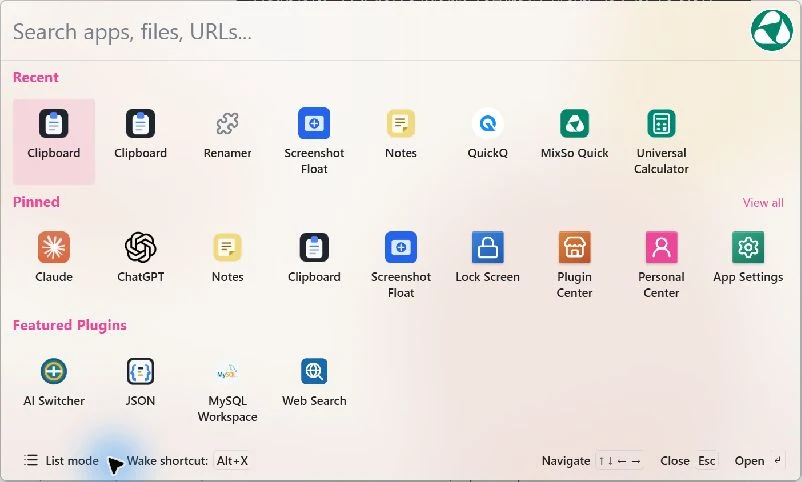This screenshot has height=482, width=802.
Task: Open Screenshot Float in the Pinned section
Action: coord(400,265)
